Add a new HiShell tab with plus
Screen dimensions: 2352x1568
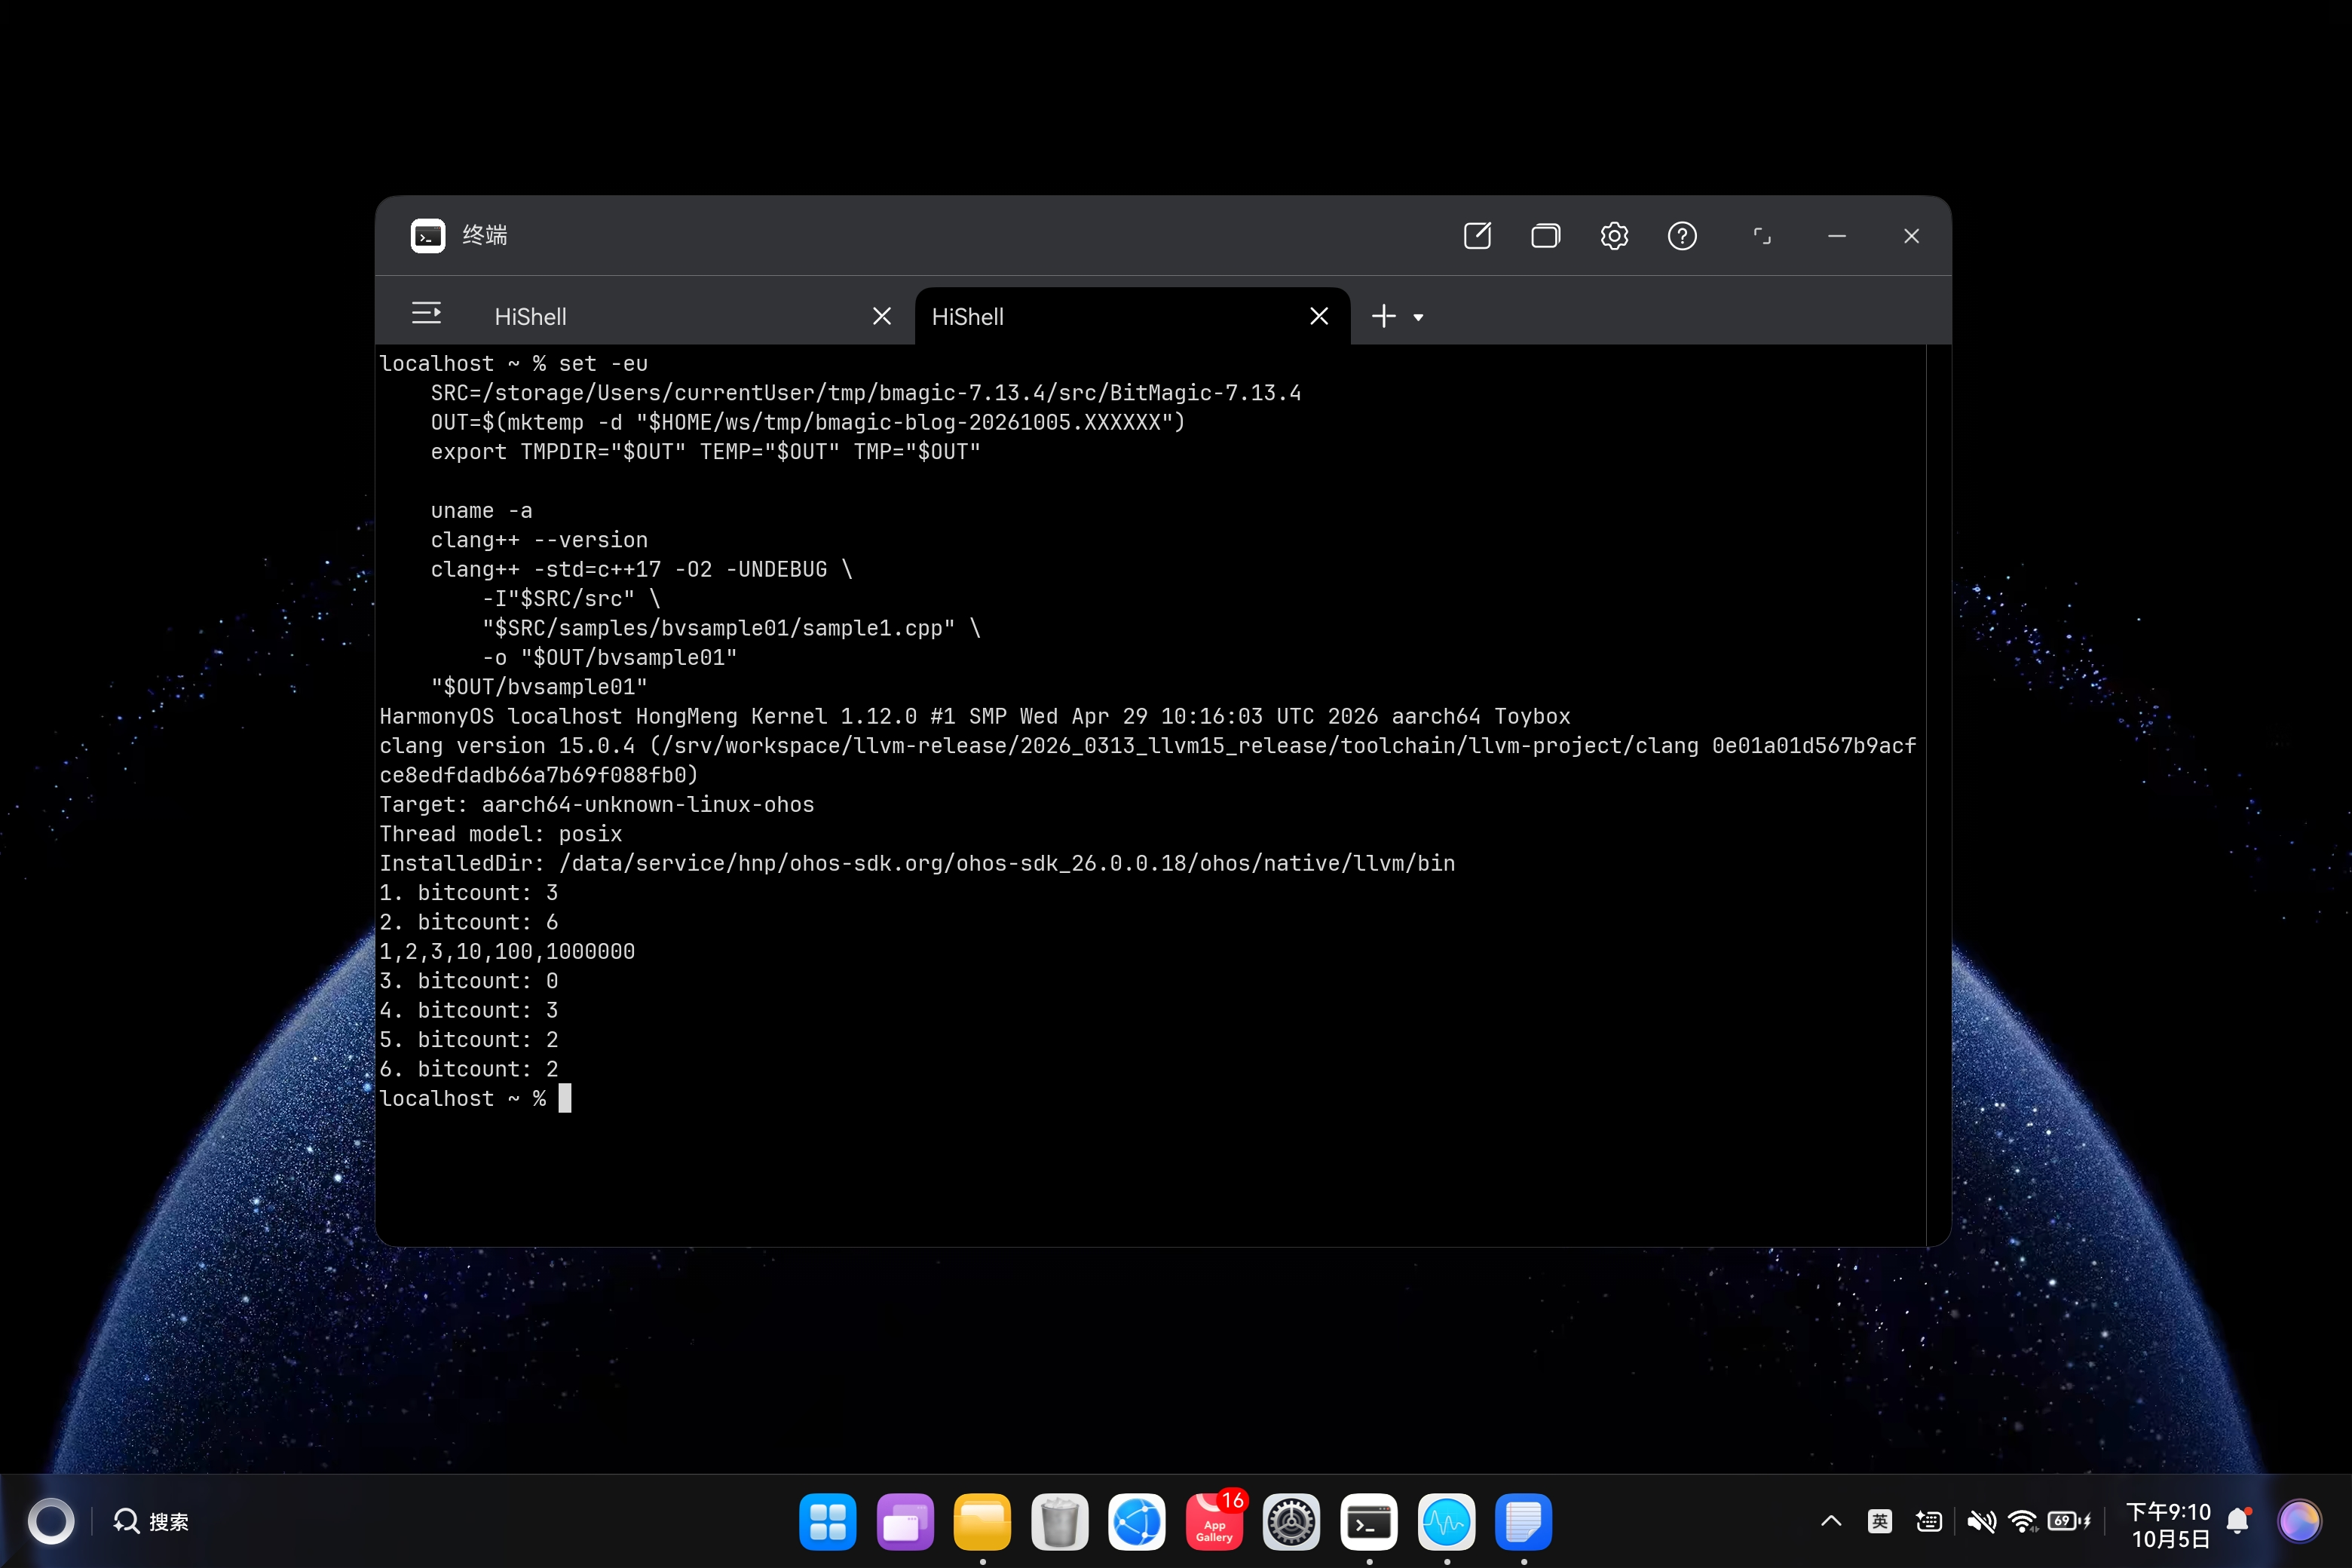click(1384, 316)
